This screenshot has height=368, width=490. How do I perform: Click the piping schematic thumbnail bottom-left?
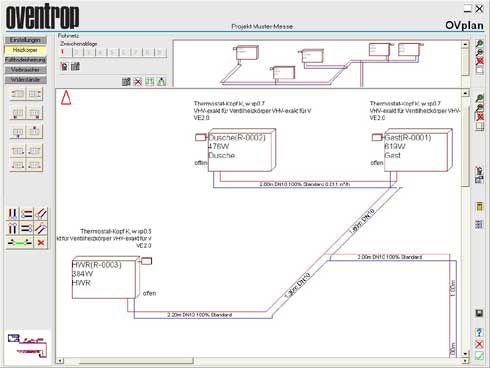point(27,345)
